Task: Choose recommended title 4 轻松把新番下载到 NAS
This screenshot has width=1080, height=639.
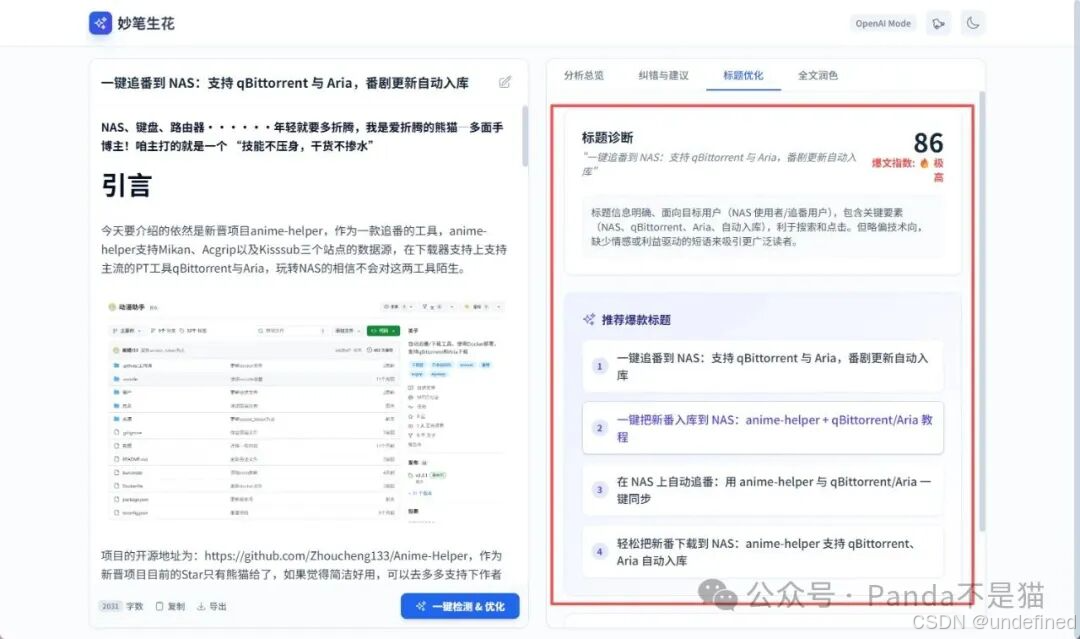Action: coord(762,552)
